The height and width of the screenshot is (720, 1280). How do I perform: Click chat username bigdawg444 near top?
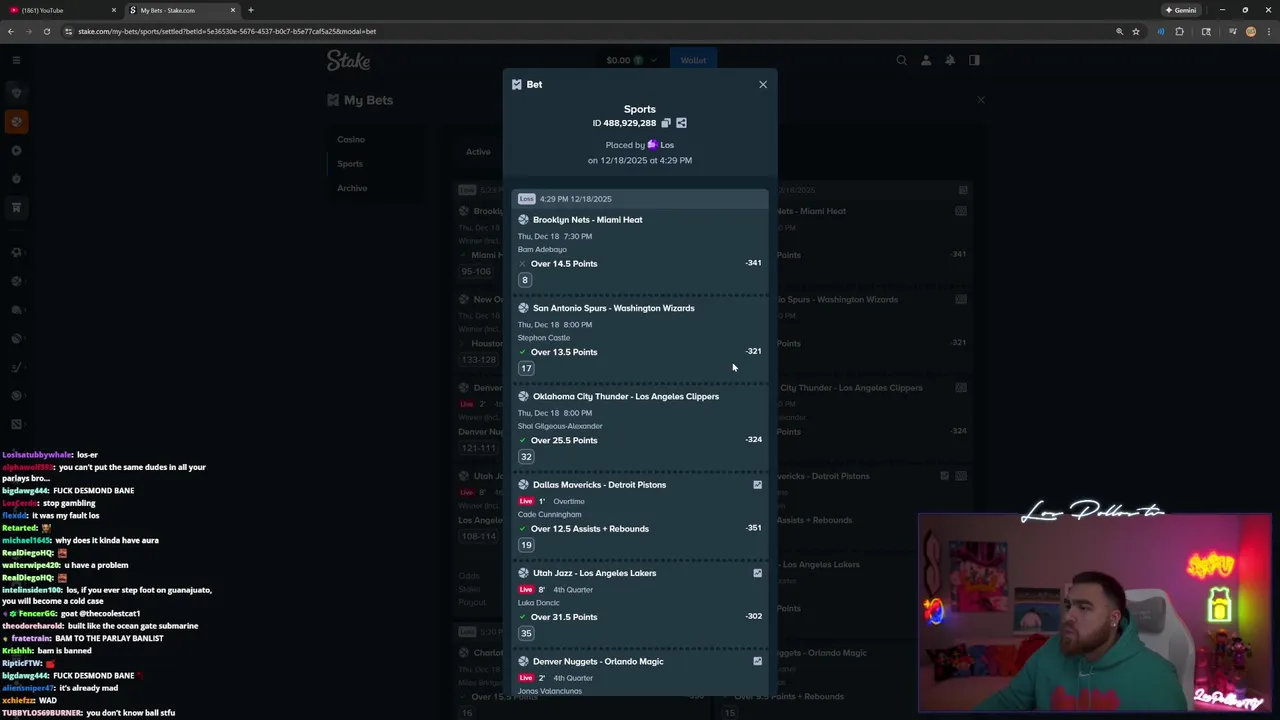25,491
